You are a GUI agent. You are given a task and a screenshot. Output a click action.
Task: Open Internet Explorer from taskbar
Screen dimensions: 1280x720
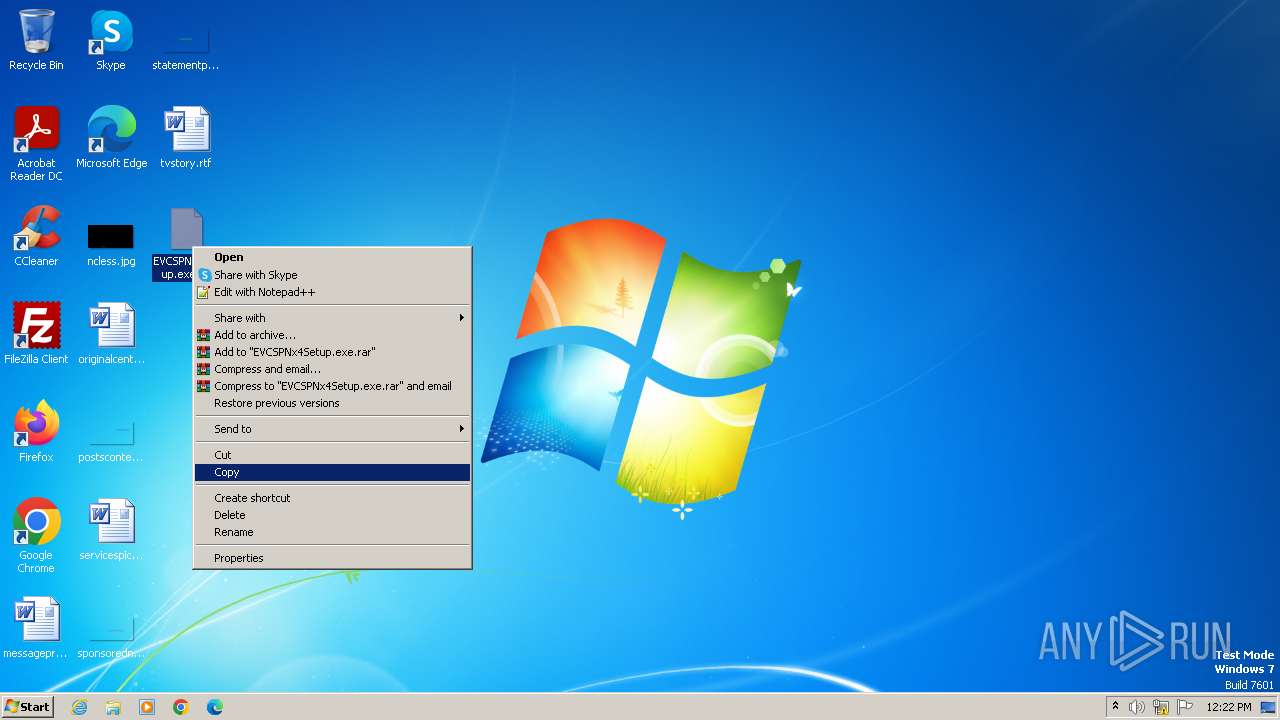(x=79, y=707)
